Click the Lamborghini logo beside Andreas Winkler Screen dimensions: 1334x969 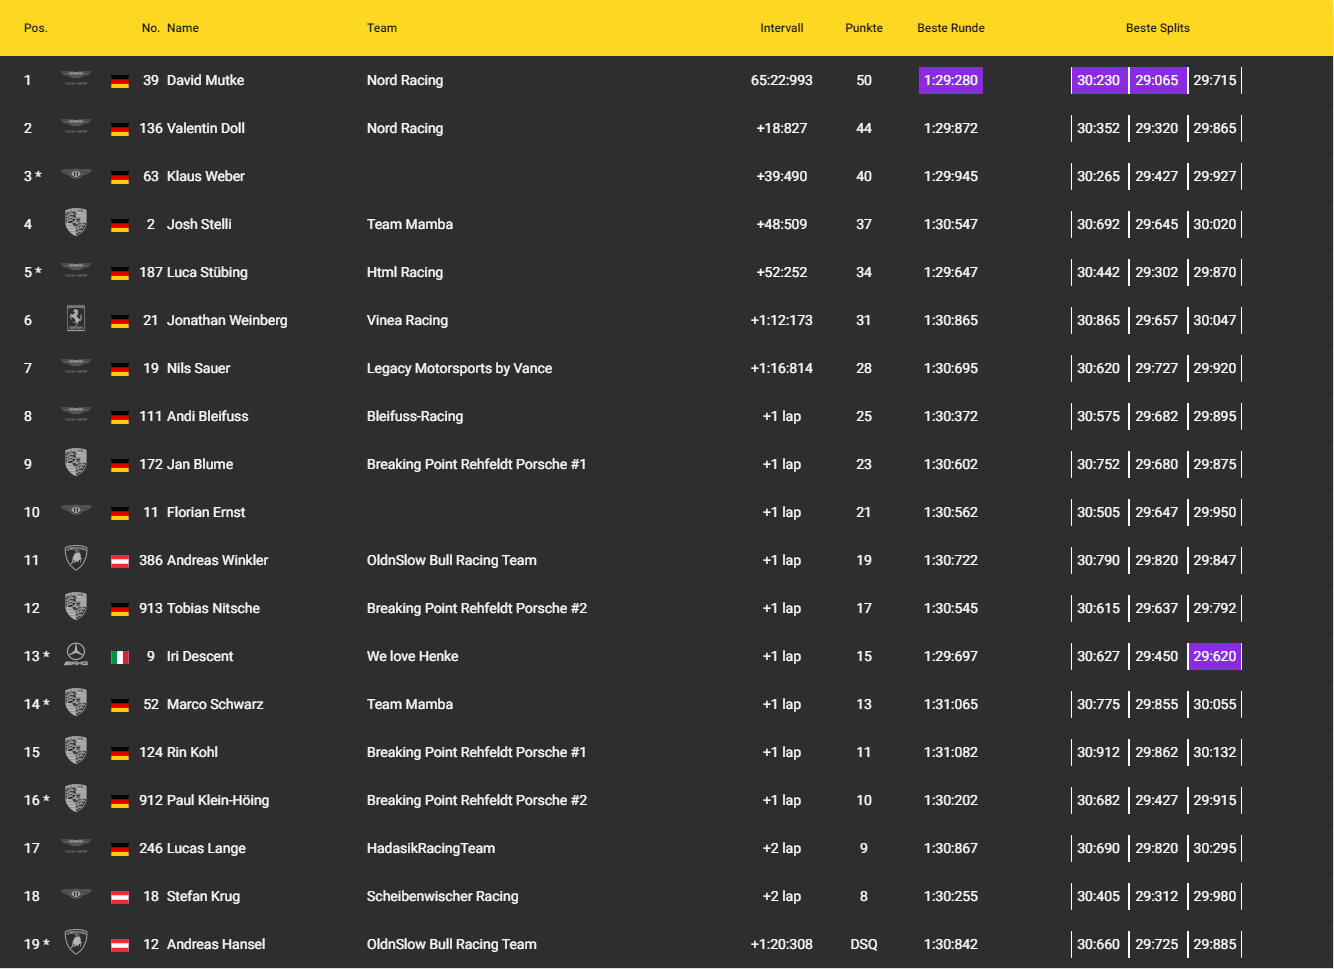tap(76, 559)
